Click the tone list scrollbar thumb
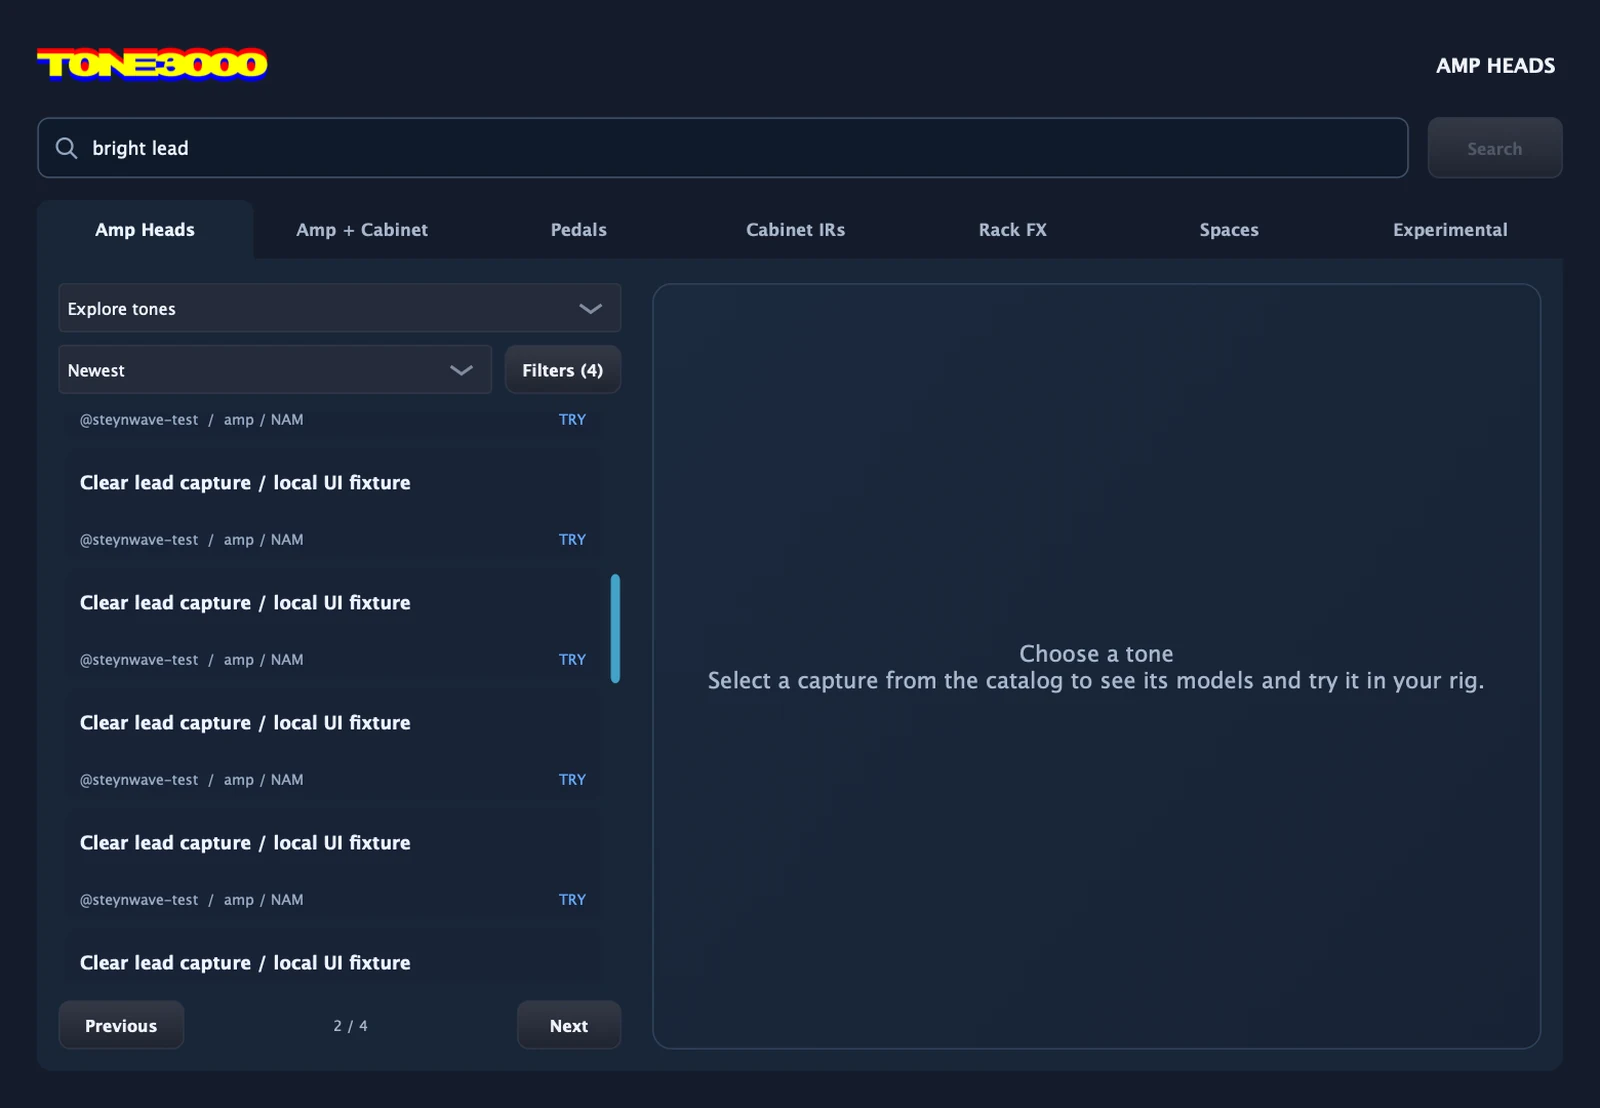Screen dimensions: 1600x1108 pos(615,629)
